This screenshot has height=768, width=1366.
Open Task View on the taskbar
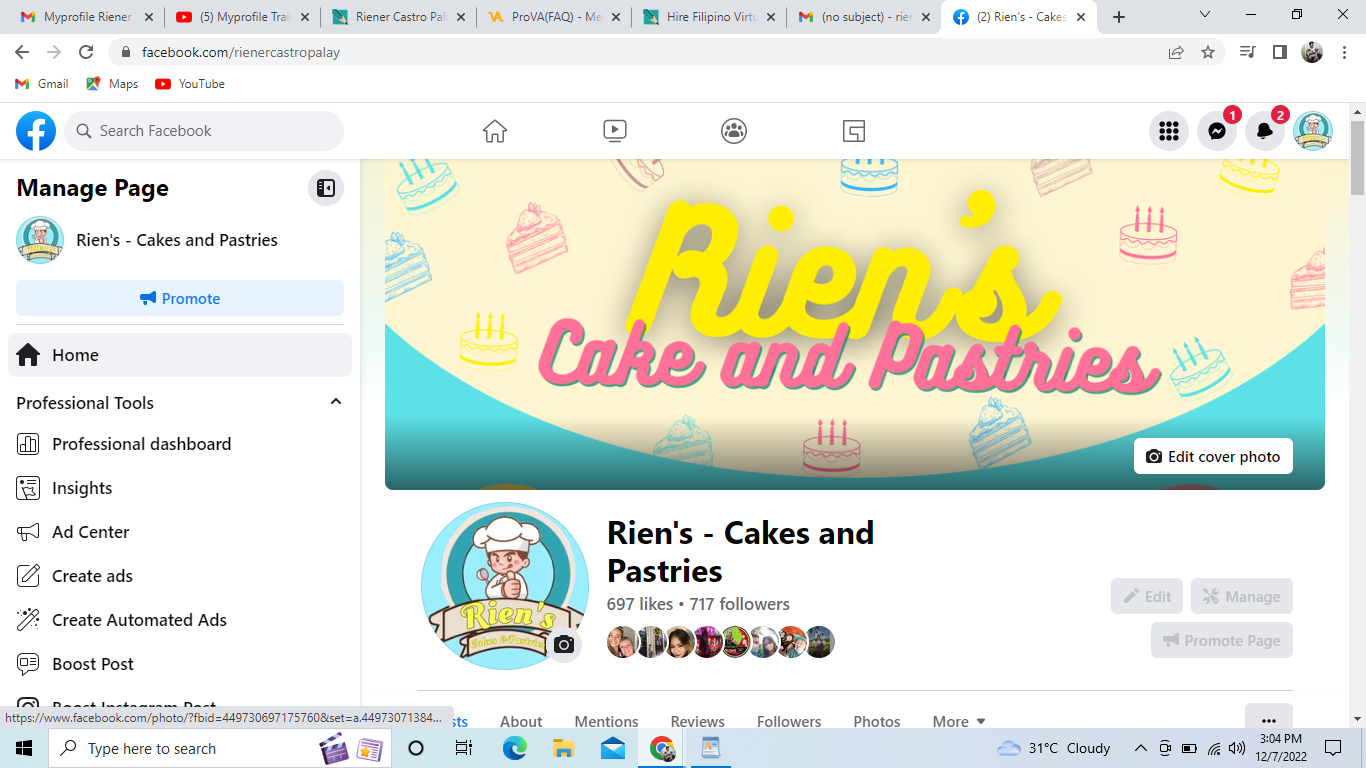(464, 748)
